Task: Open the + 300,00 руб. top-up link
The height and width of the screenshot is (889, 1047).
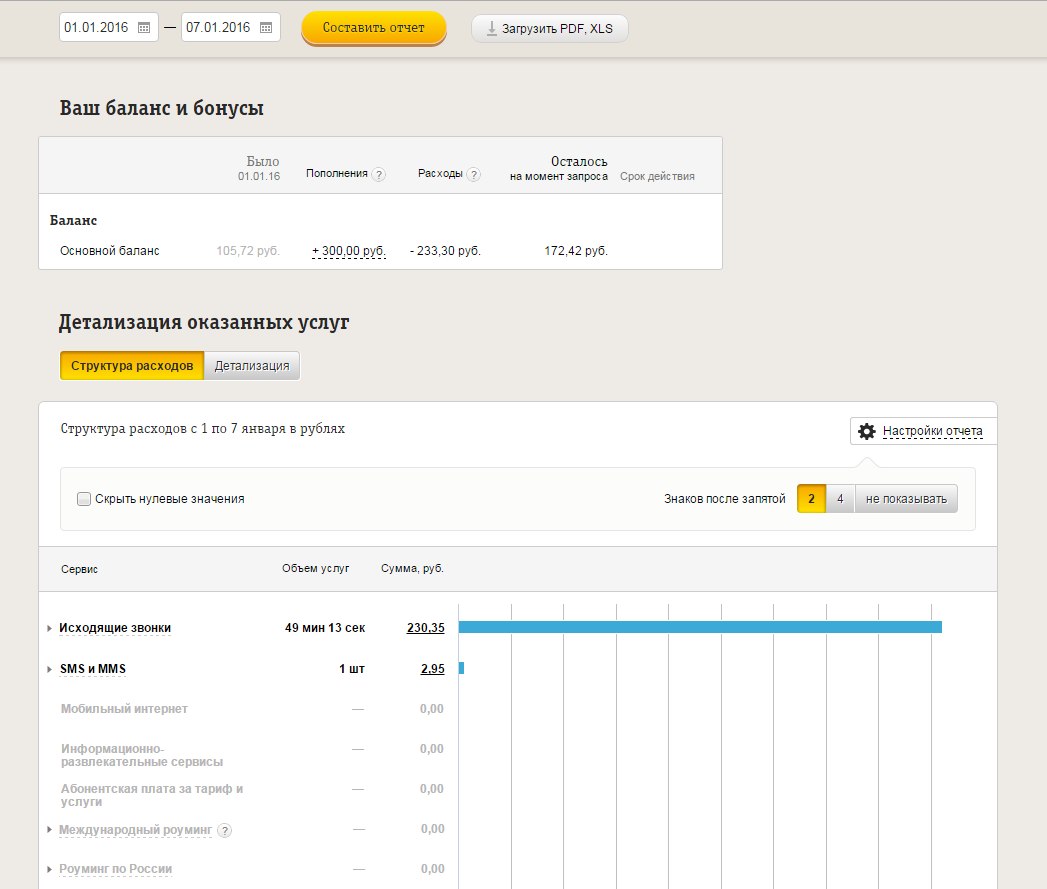Action: tap(349, 251)
